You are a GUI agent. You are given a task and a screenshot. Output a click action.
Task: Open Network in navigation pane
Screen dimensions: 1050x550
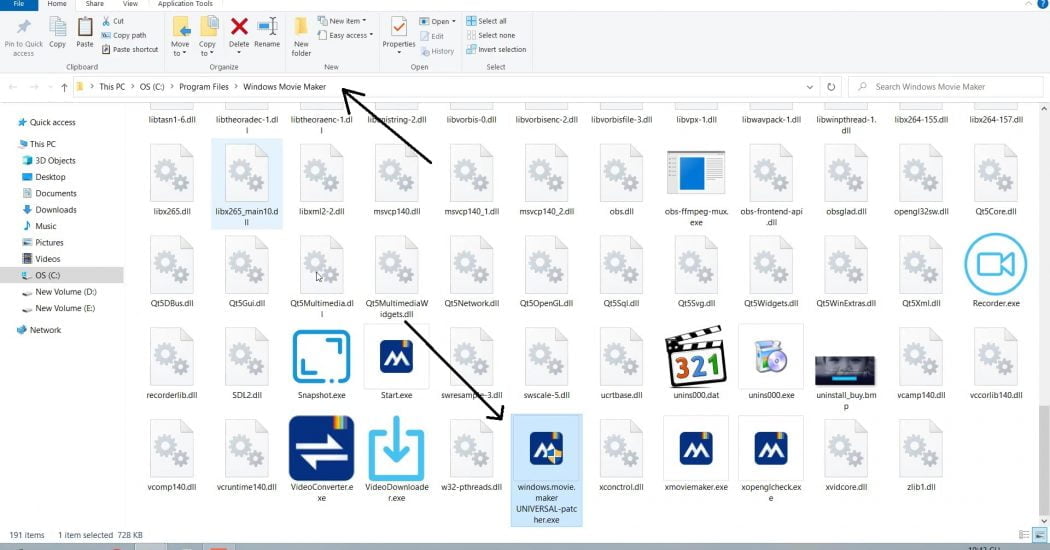[45, 330]
